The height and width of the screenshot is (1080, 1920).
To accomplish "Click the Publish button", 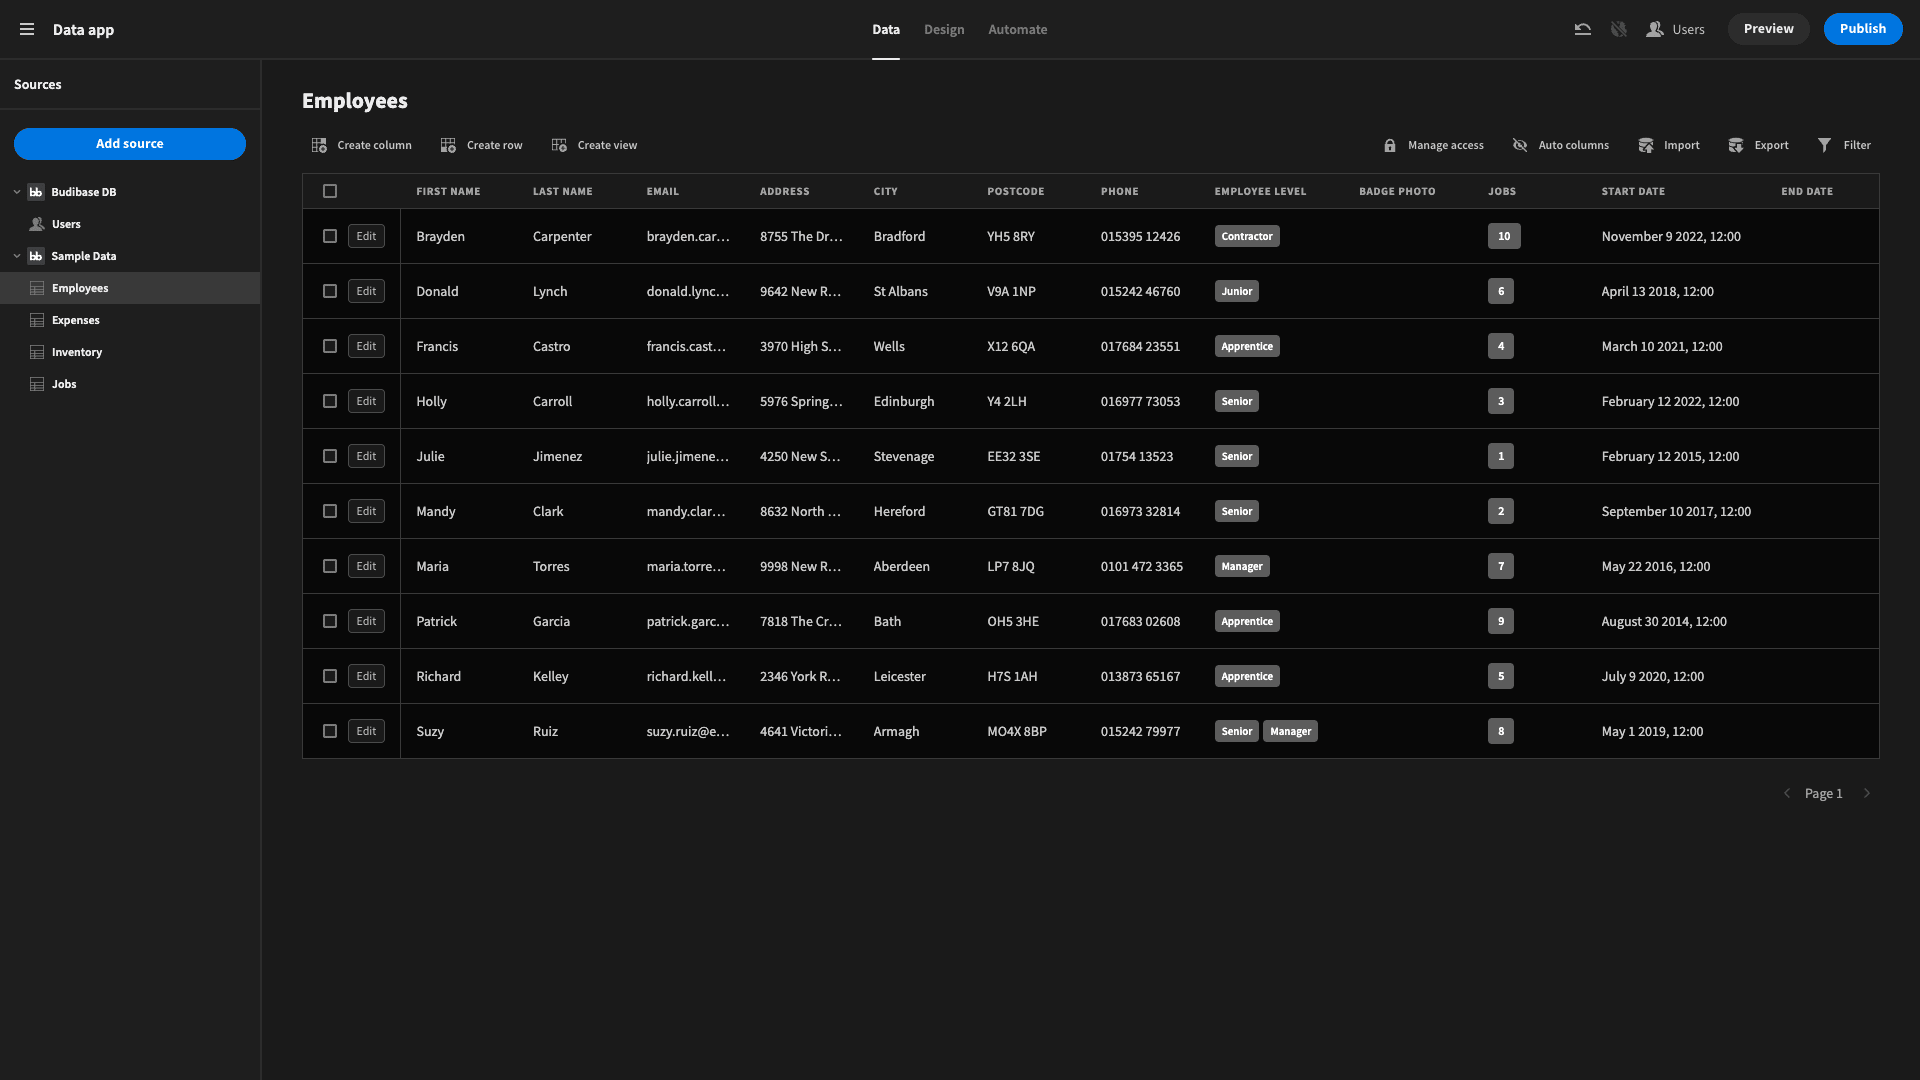I will click(1863, 29).
